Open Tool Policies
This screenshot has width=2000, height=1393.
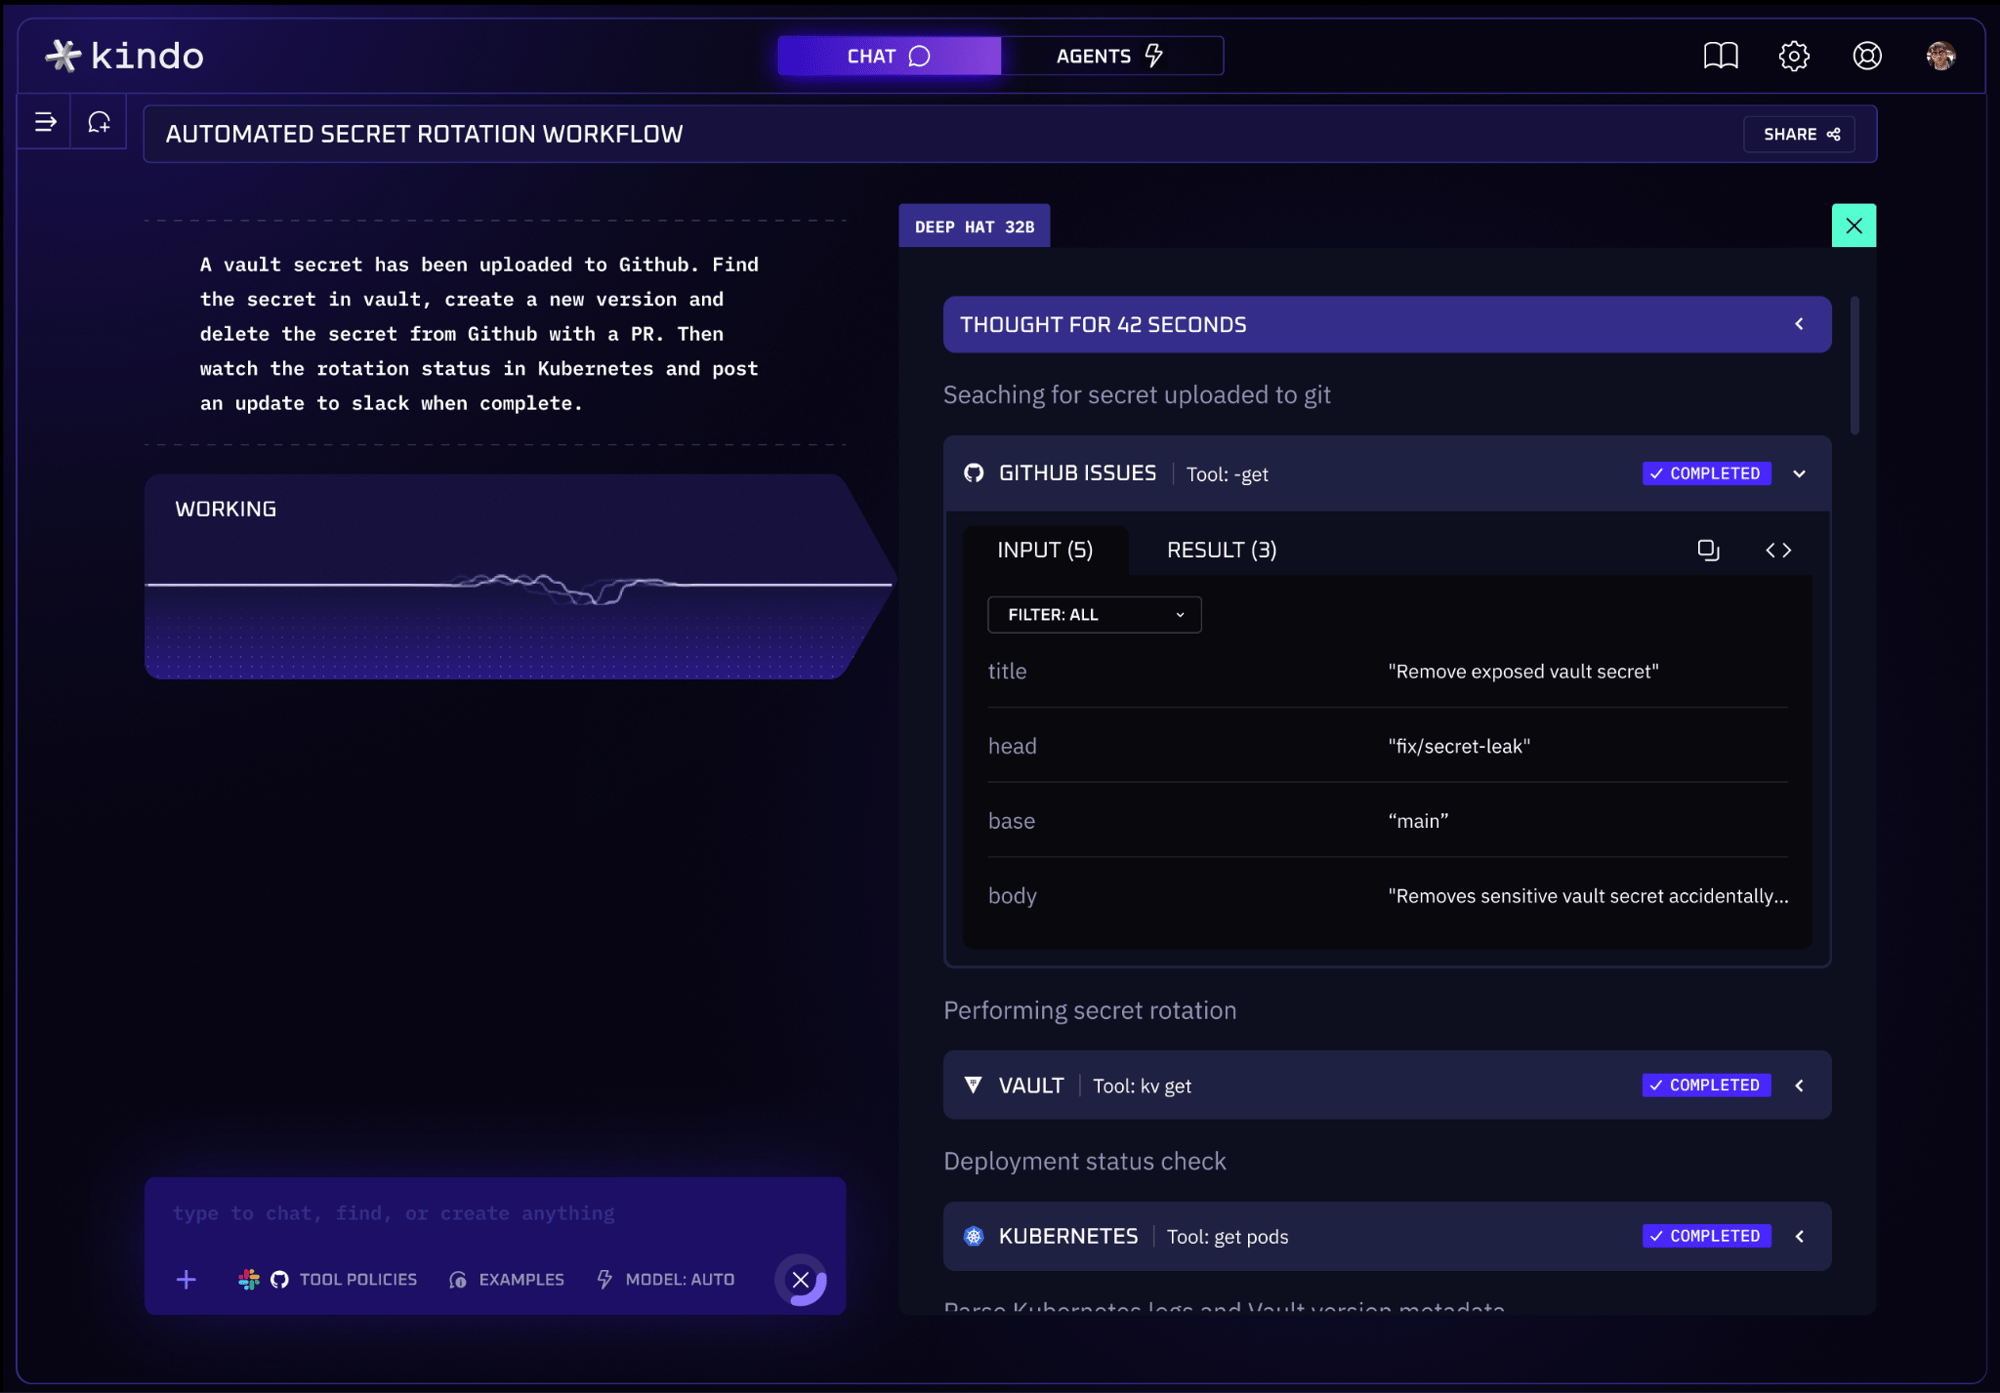(357, 1279)
